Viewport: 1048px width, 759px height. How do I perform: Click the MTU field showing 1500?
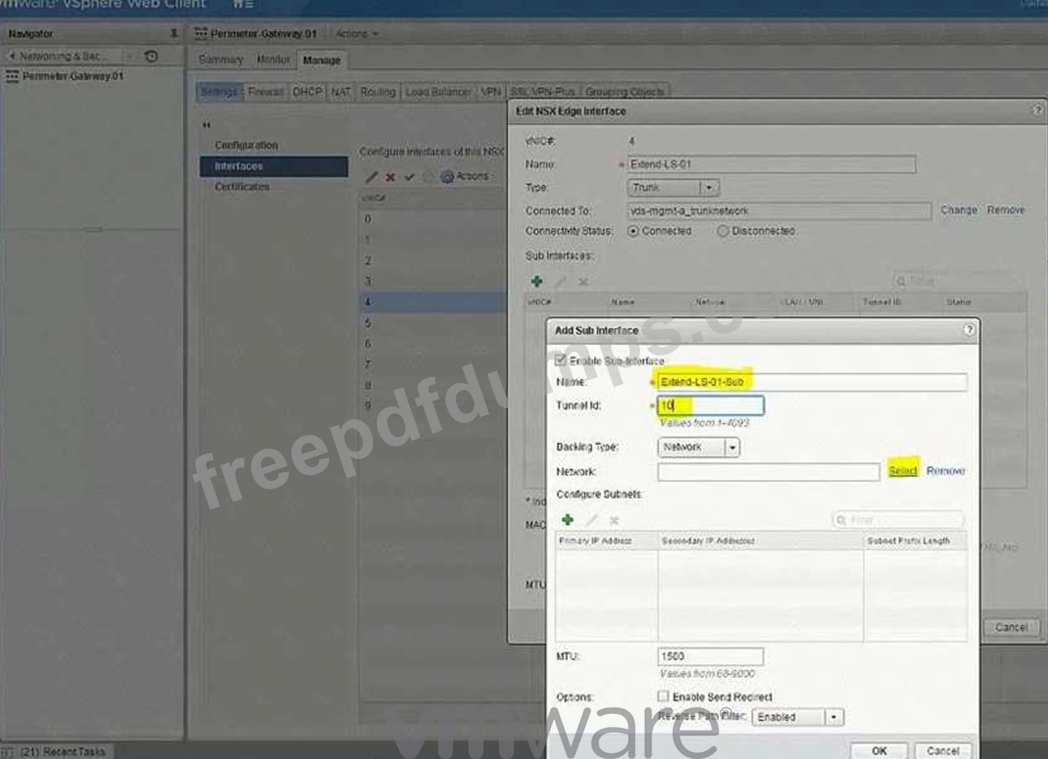[x=710, y=657]
